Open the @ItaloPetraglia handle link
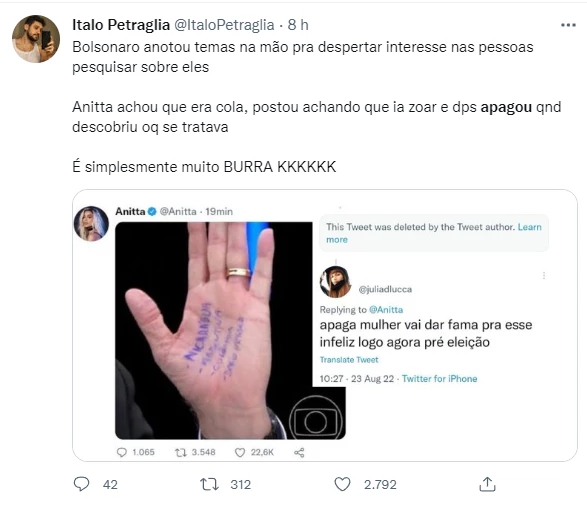Screen dimensions: 587x511 [x=224, y=25]
